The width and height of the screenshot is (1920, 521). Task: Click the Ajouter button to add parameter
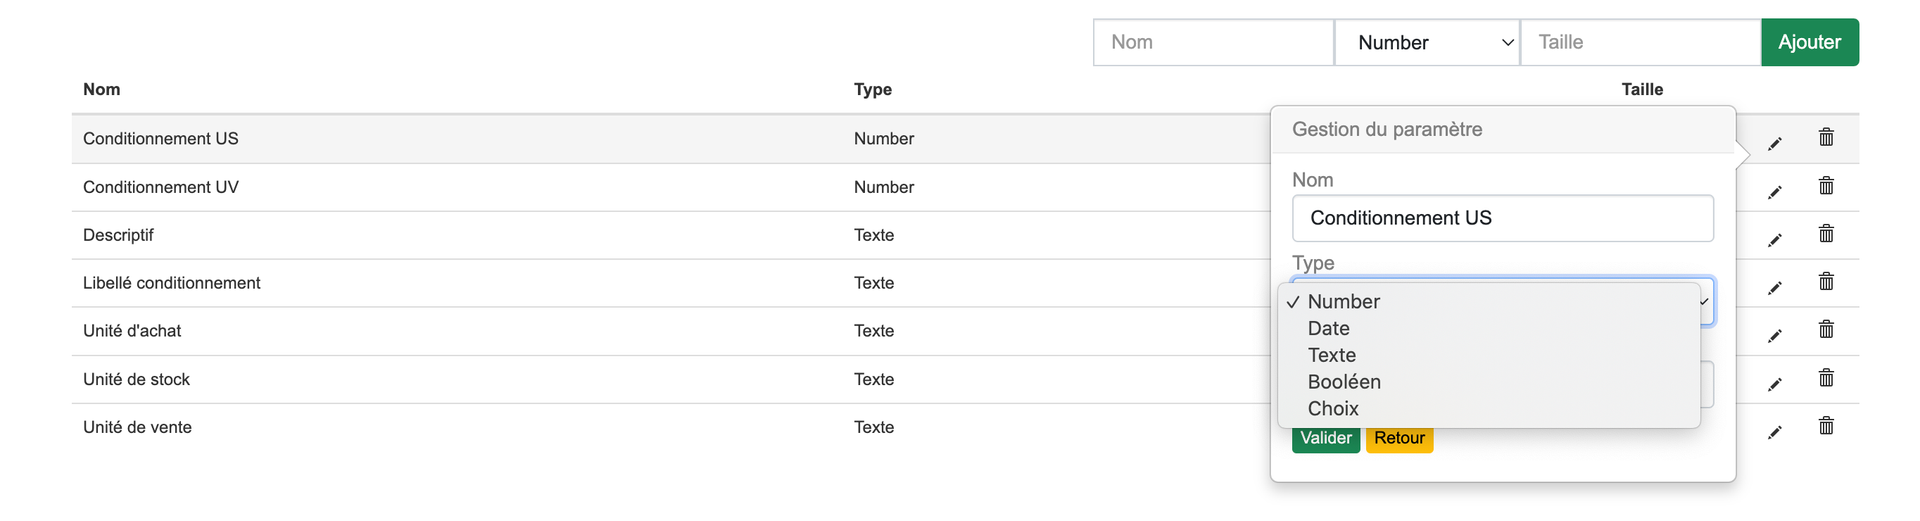(1809, 42)
